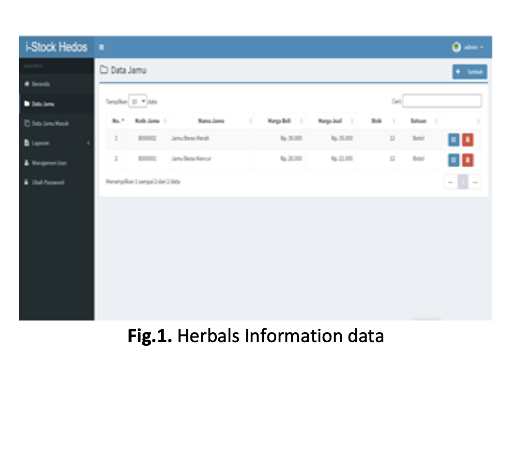Screen dimensions: 526x476
Task: Open the Tampilkan entries count dropdown
Action: coord(138,101)
